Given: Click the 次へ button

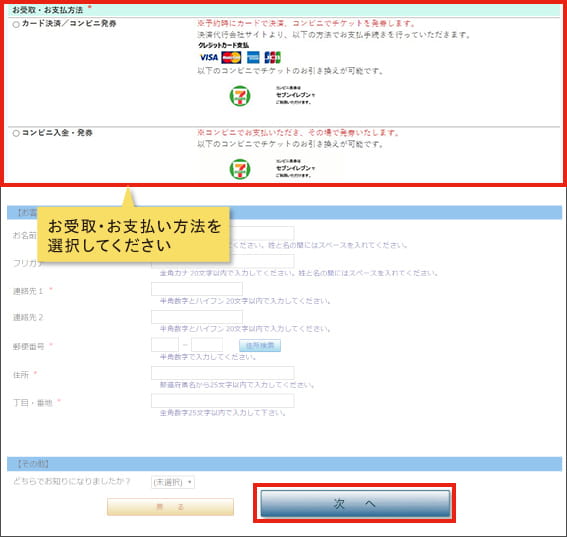Looking at the screenshot, I should (x=355, y=503).
